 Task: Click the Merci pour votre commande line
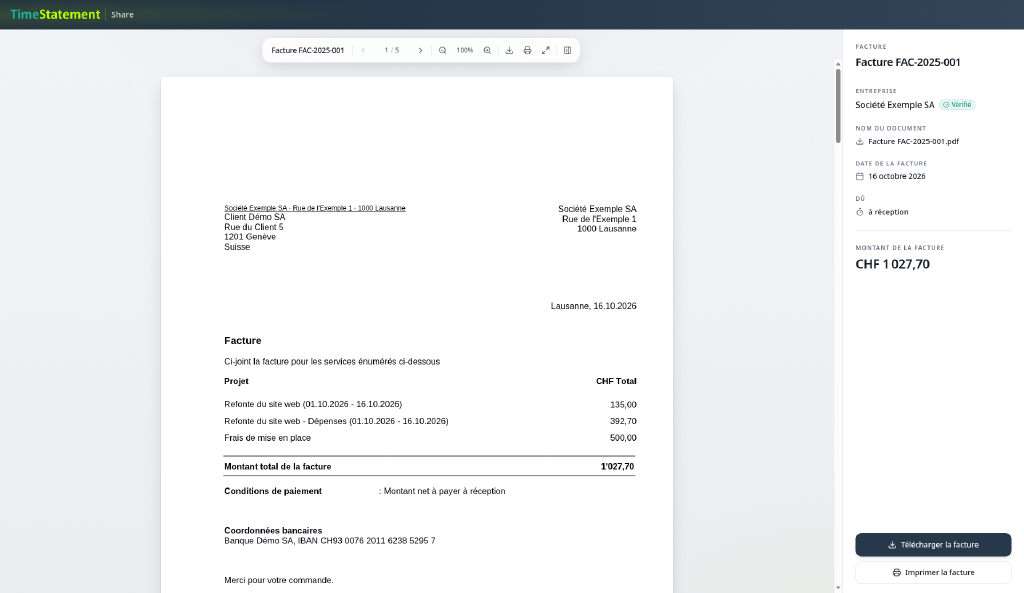pos(279,580)
